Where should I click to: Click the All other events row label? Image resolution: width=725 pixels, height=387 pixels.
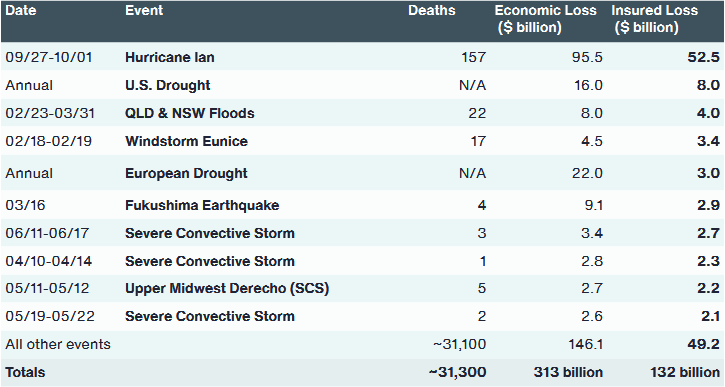pos(58,344)
